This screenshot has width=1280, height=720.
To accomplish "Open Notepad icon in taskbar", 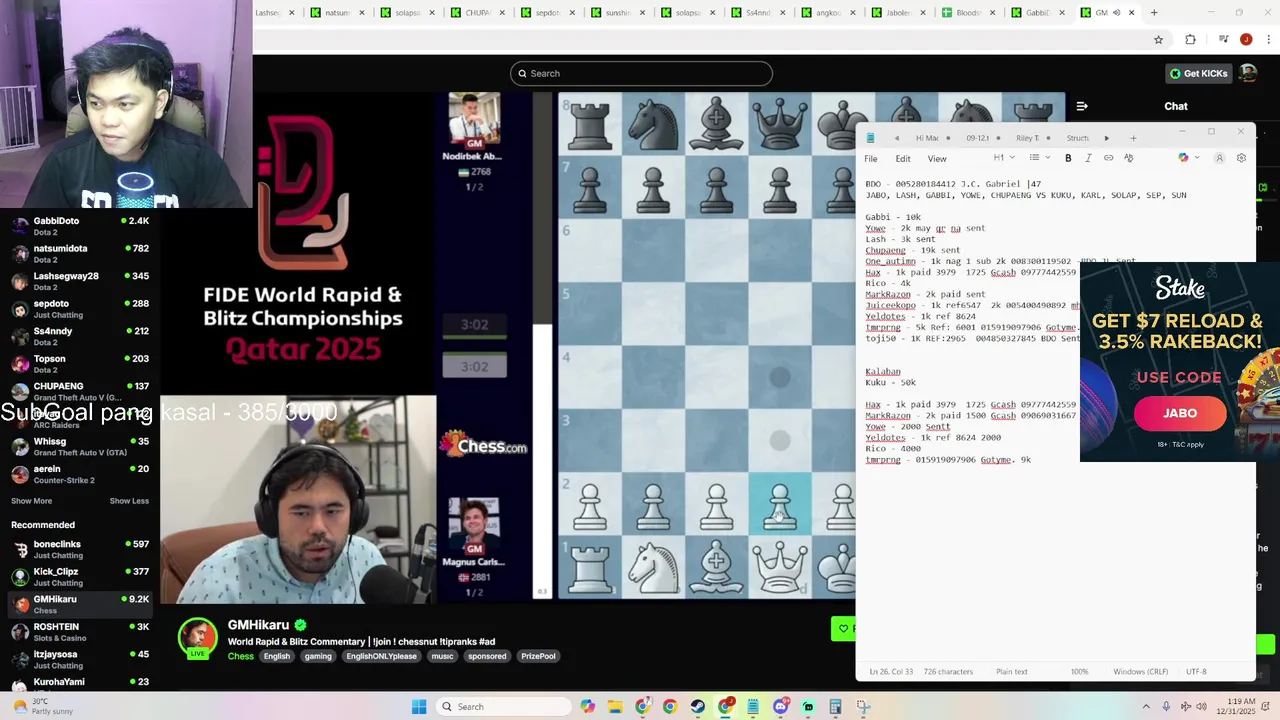I will 753,707.
